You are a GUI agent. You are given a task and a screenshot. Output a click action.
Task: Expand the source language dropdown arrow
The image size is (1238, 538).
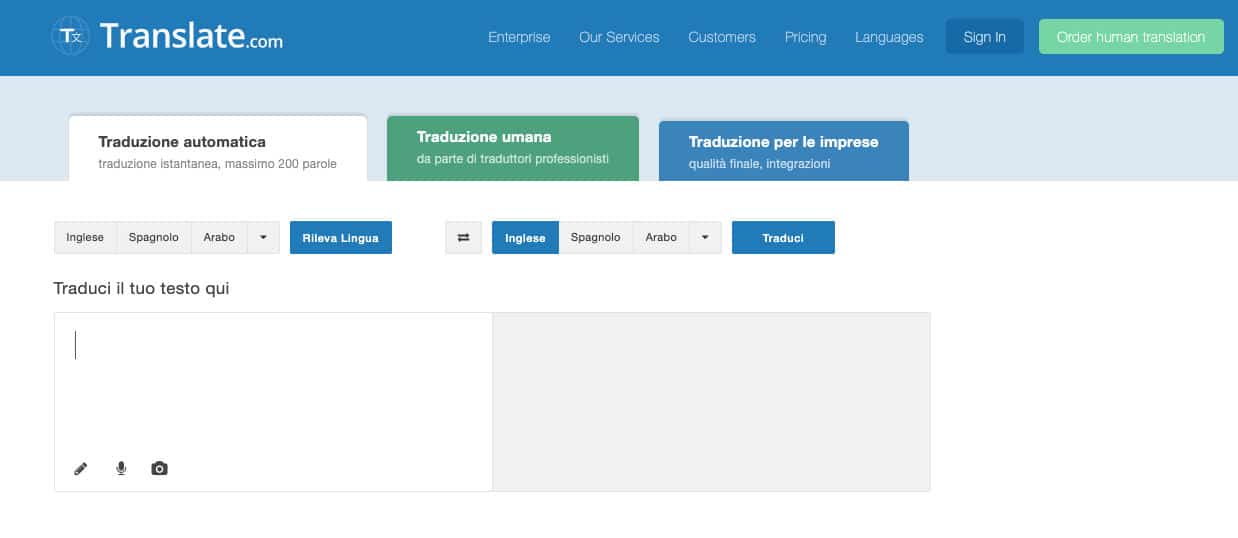(263, 238)
